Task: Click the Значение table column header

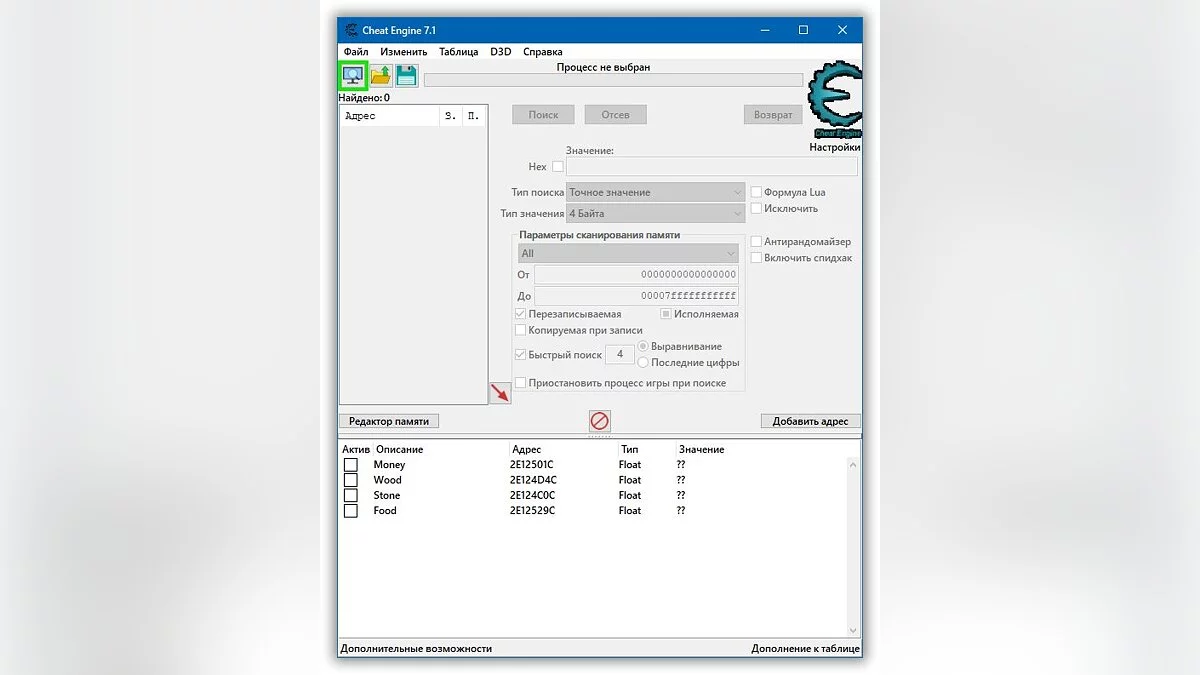Action: pos(701,450)
